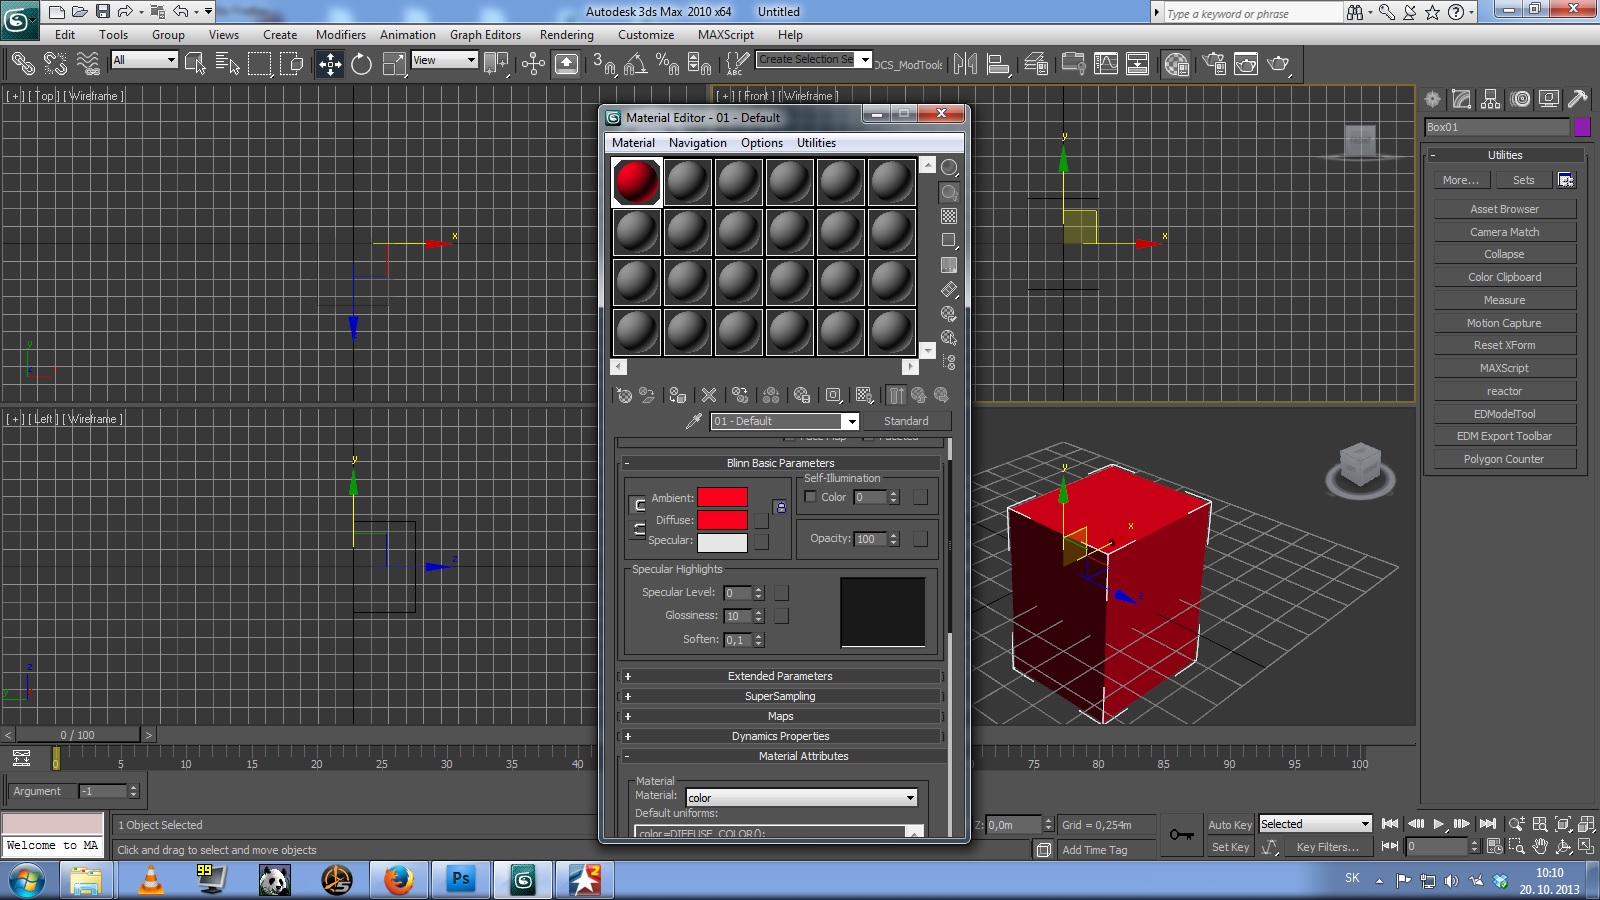Viewport: 1600px width, 900px height.
Task: Click the Polygon Counter utility button
Action: (1504, 459)
